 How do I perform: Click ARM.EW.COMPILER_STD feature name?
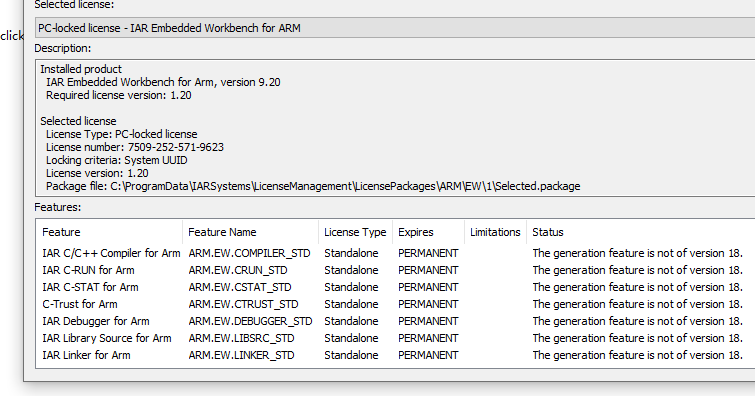[249, 253]
